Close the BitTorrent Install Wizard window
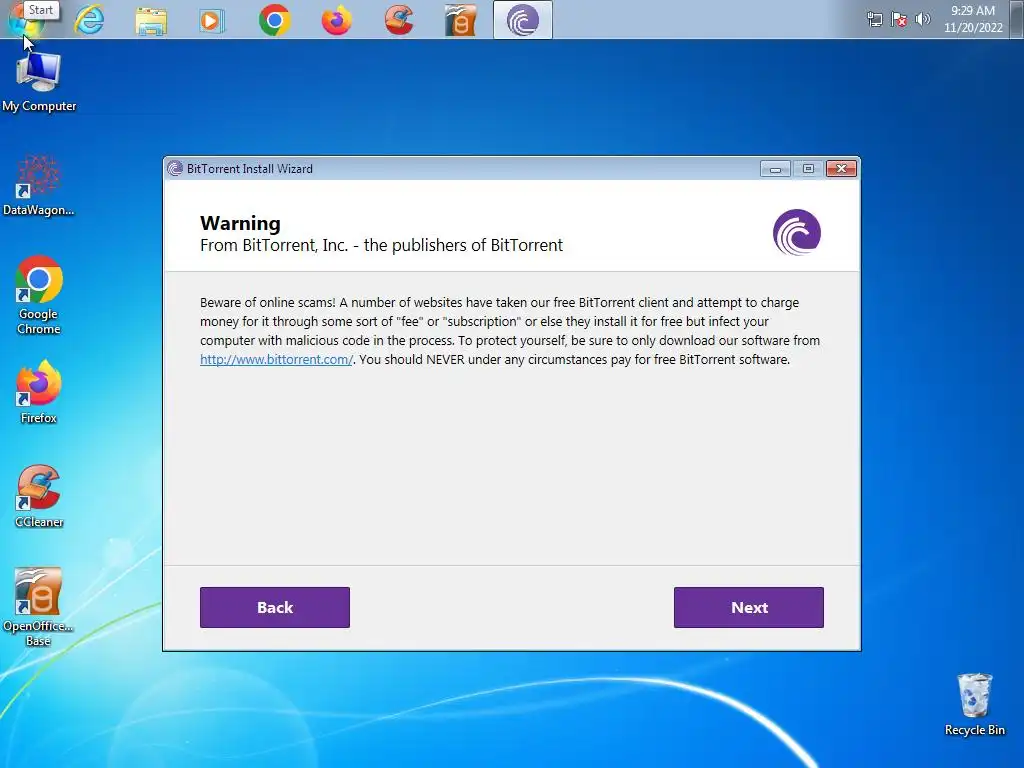 click(841, 169)
